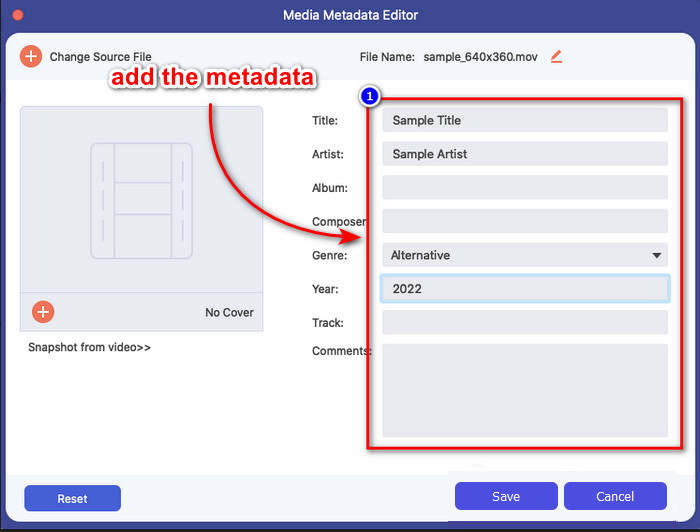The height and width of the screenshot is (532, 700).
Task: Click inside the Comments text area
Action: point(524,390)
